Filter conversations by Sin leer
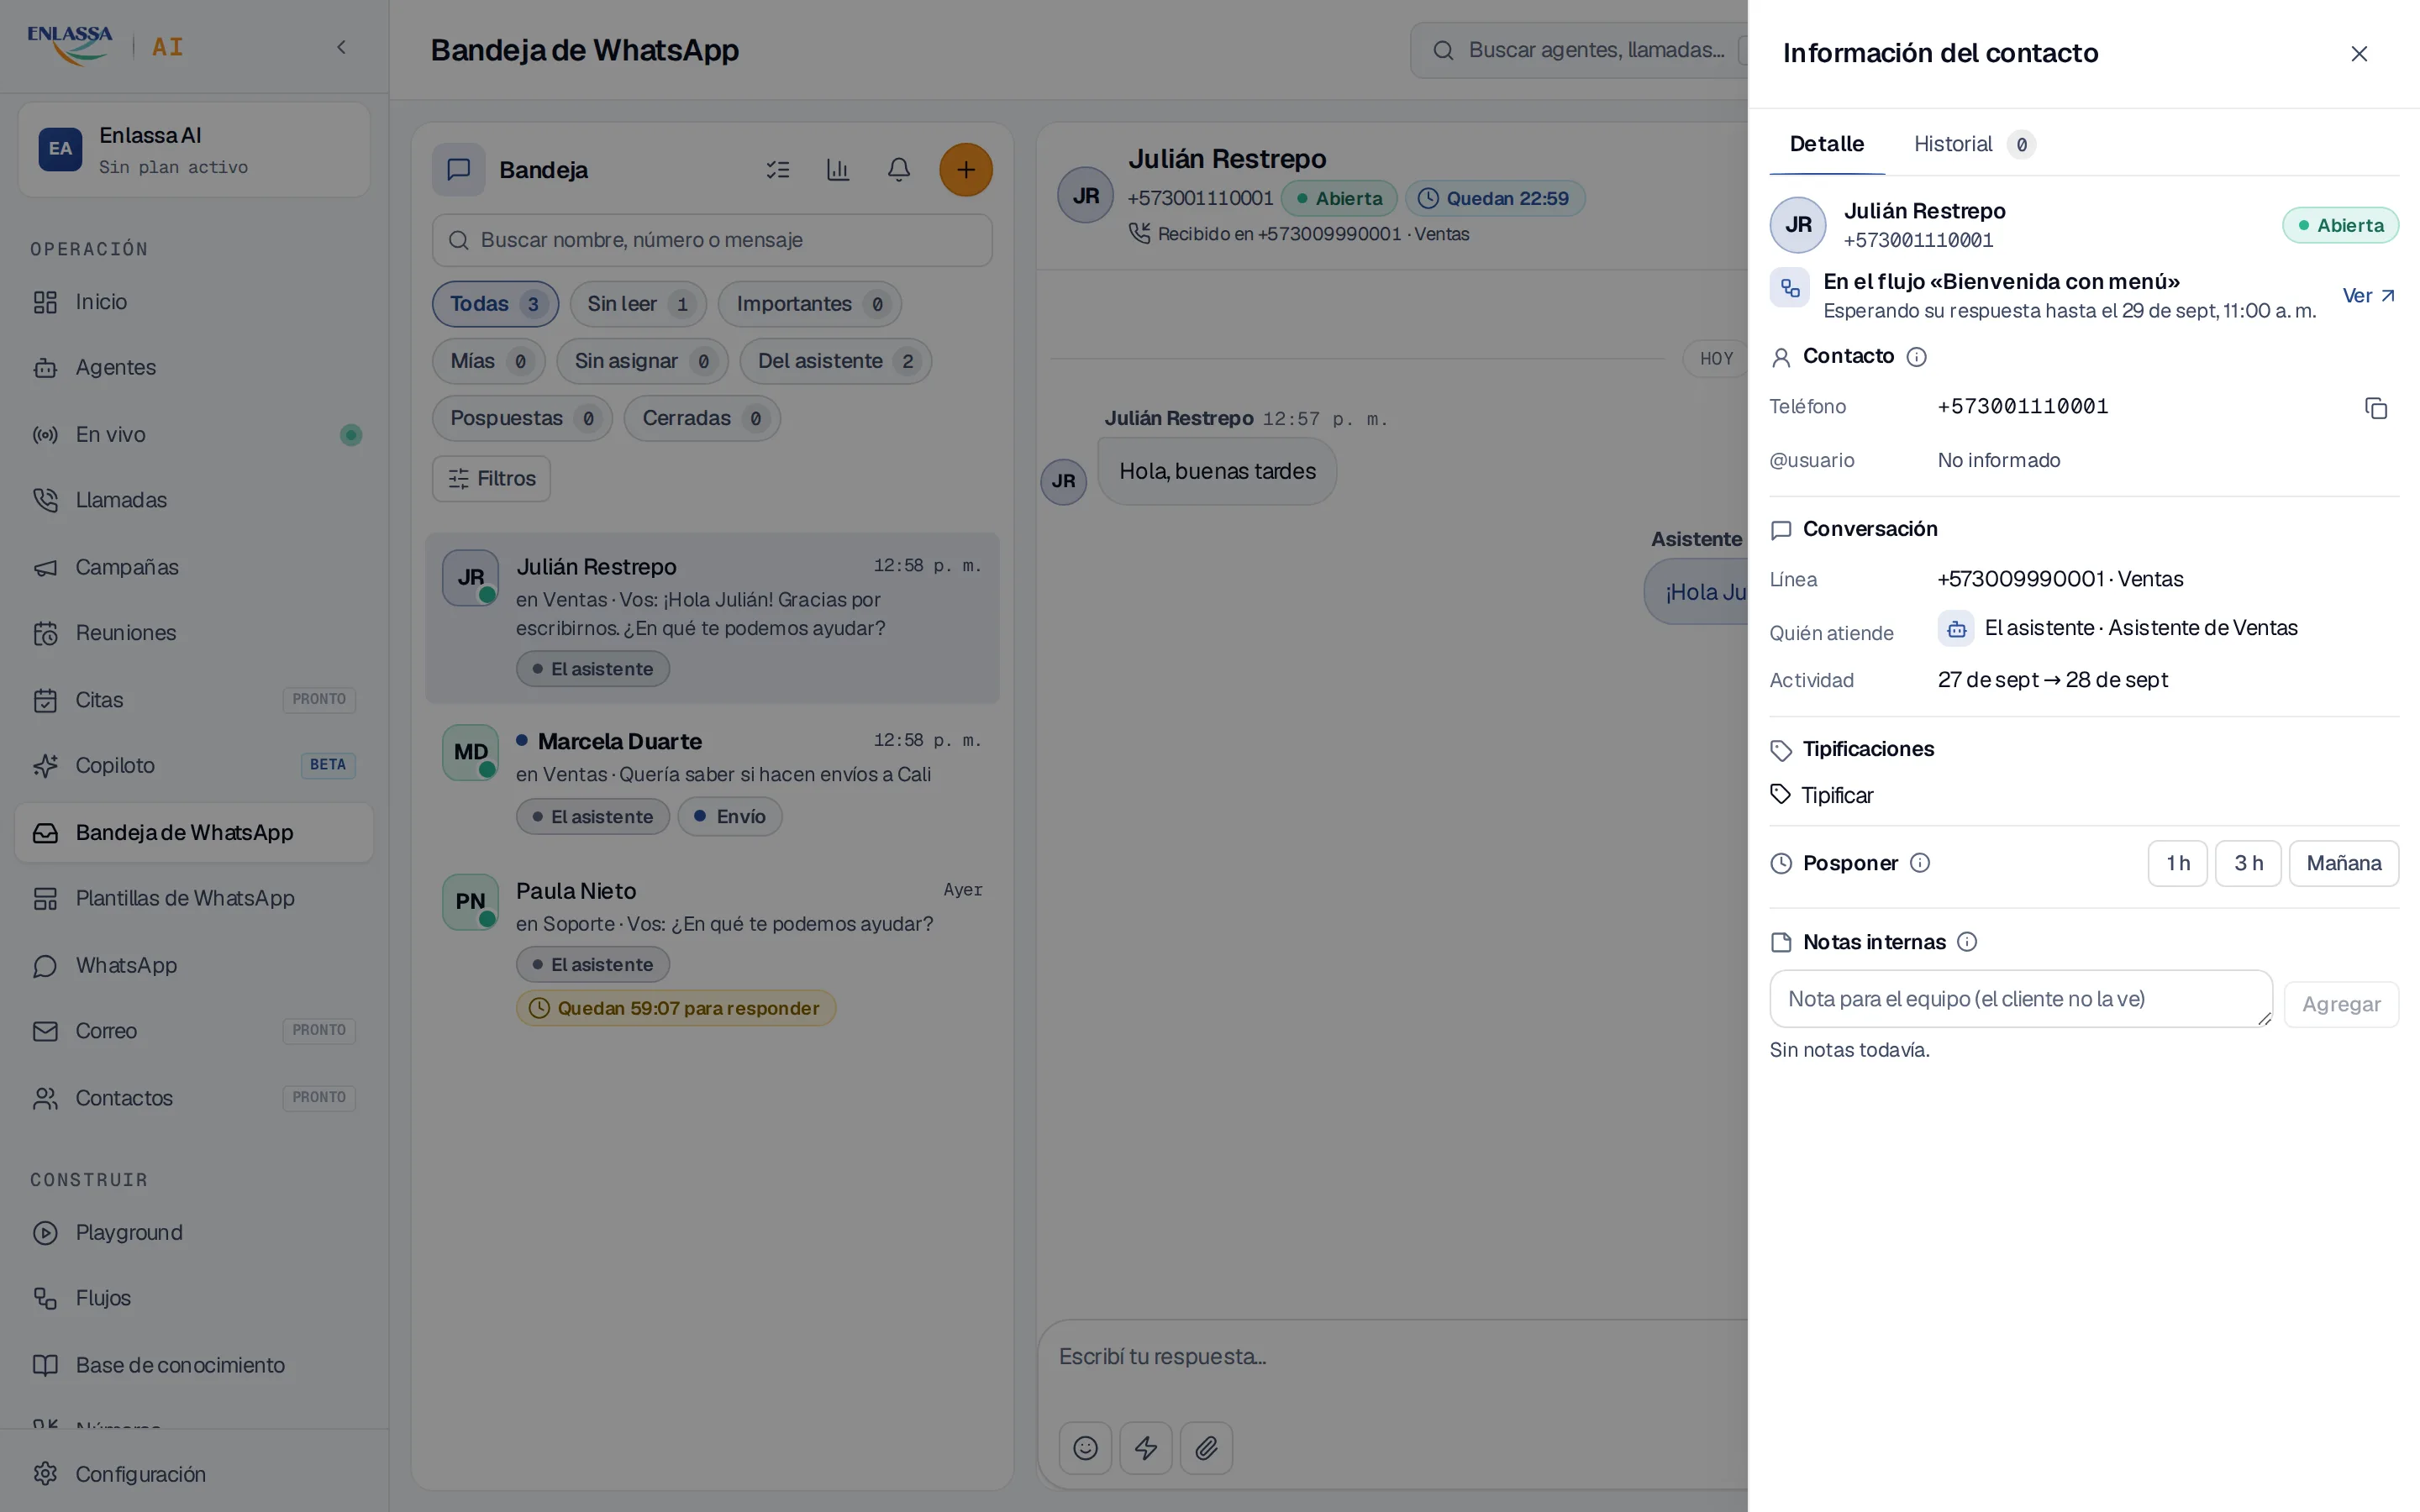This screenshot has height=1512, width=2420. (638, 304)
